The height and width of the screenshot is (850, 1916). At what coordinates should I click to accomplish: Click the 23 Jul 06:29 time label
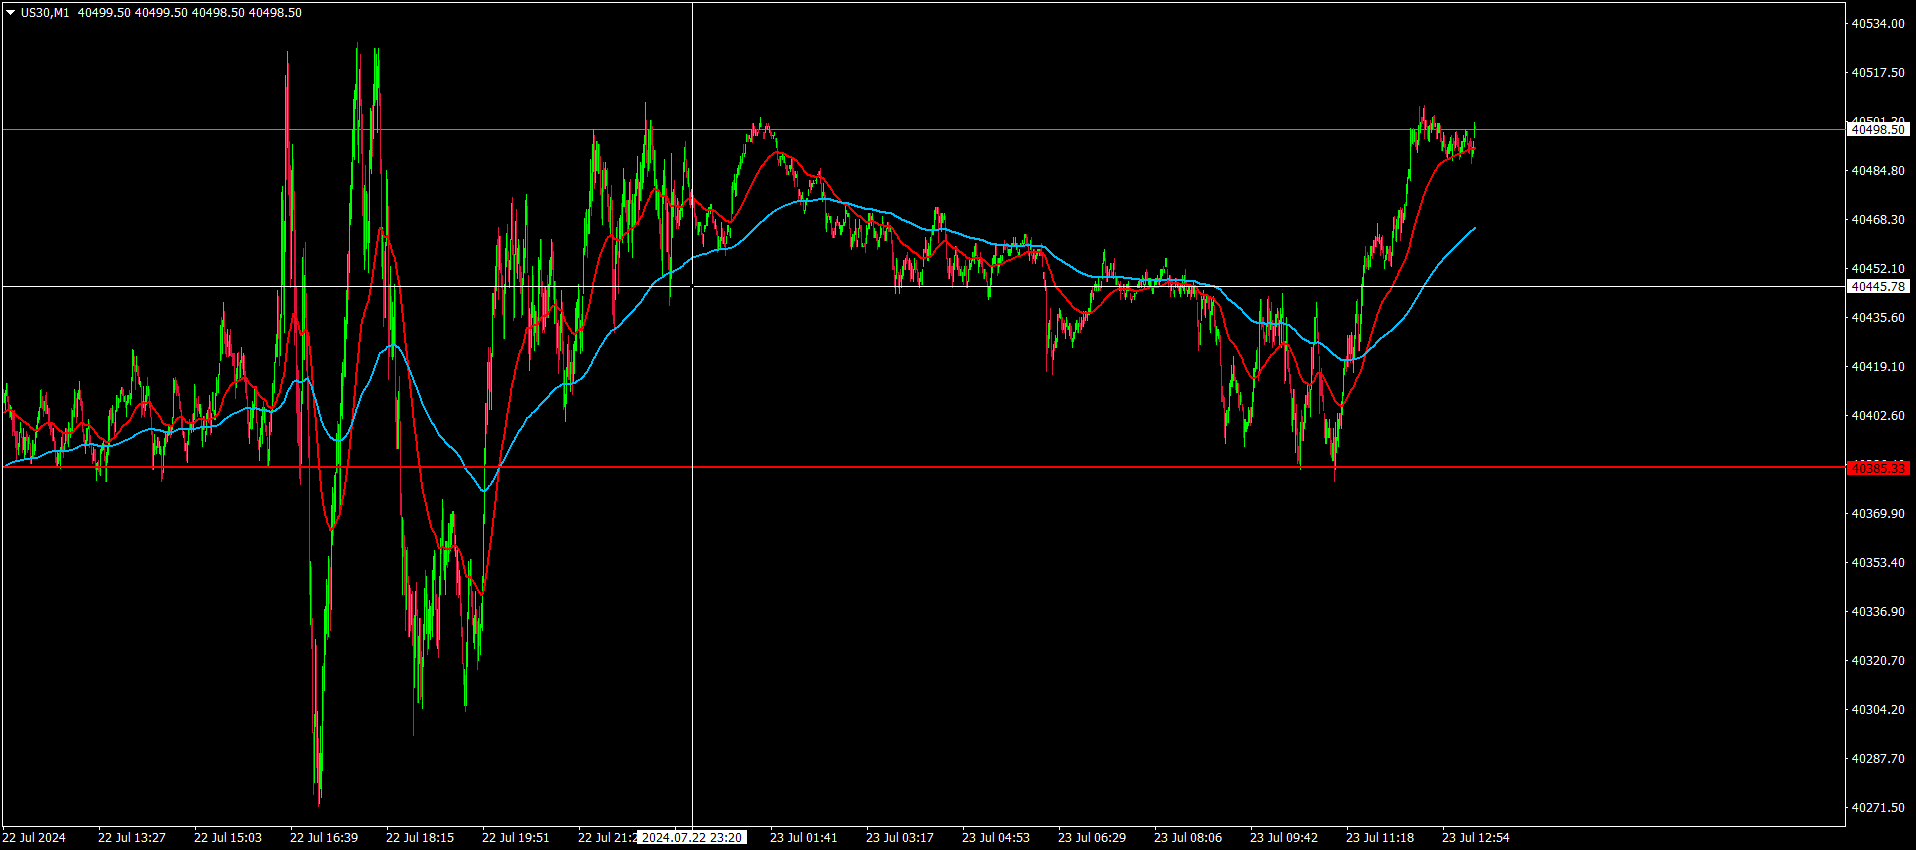pyautogui.click(x=1092, y=838)
